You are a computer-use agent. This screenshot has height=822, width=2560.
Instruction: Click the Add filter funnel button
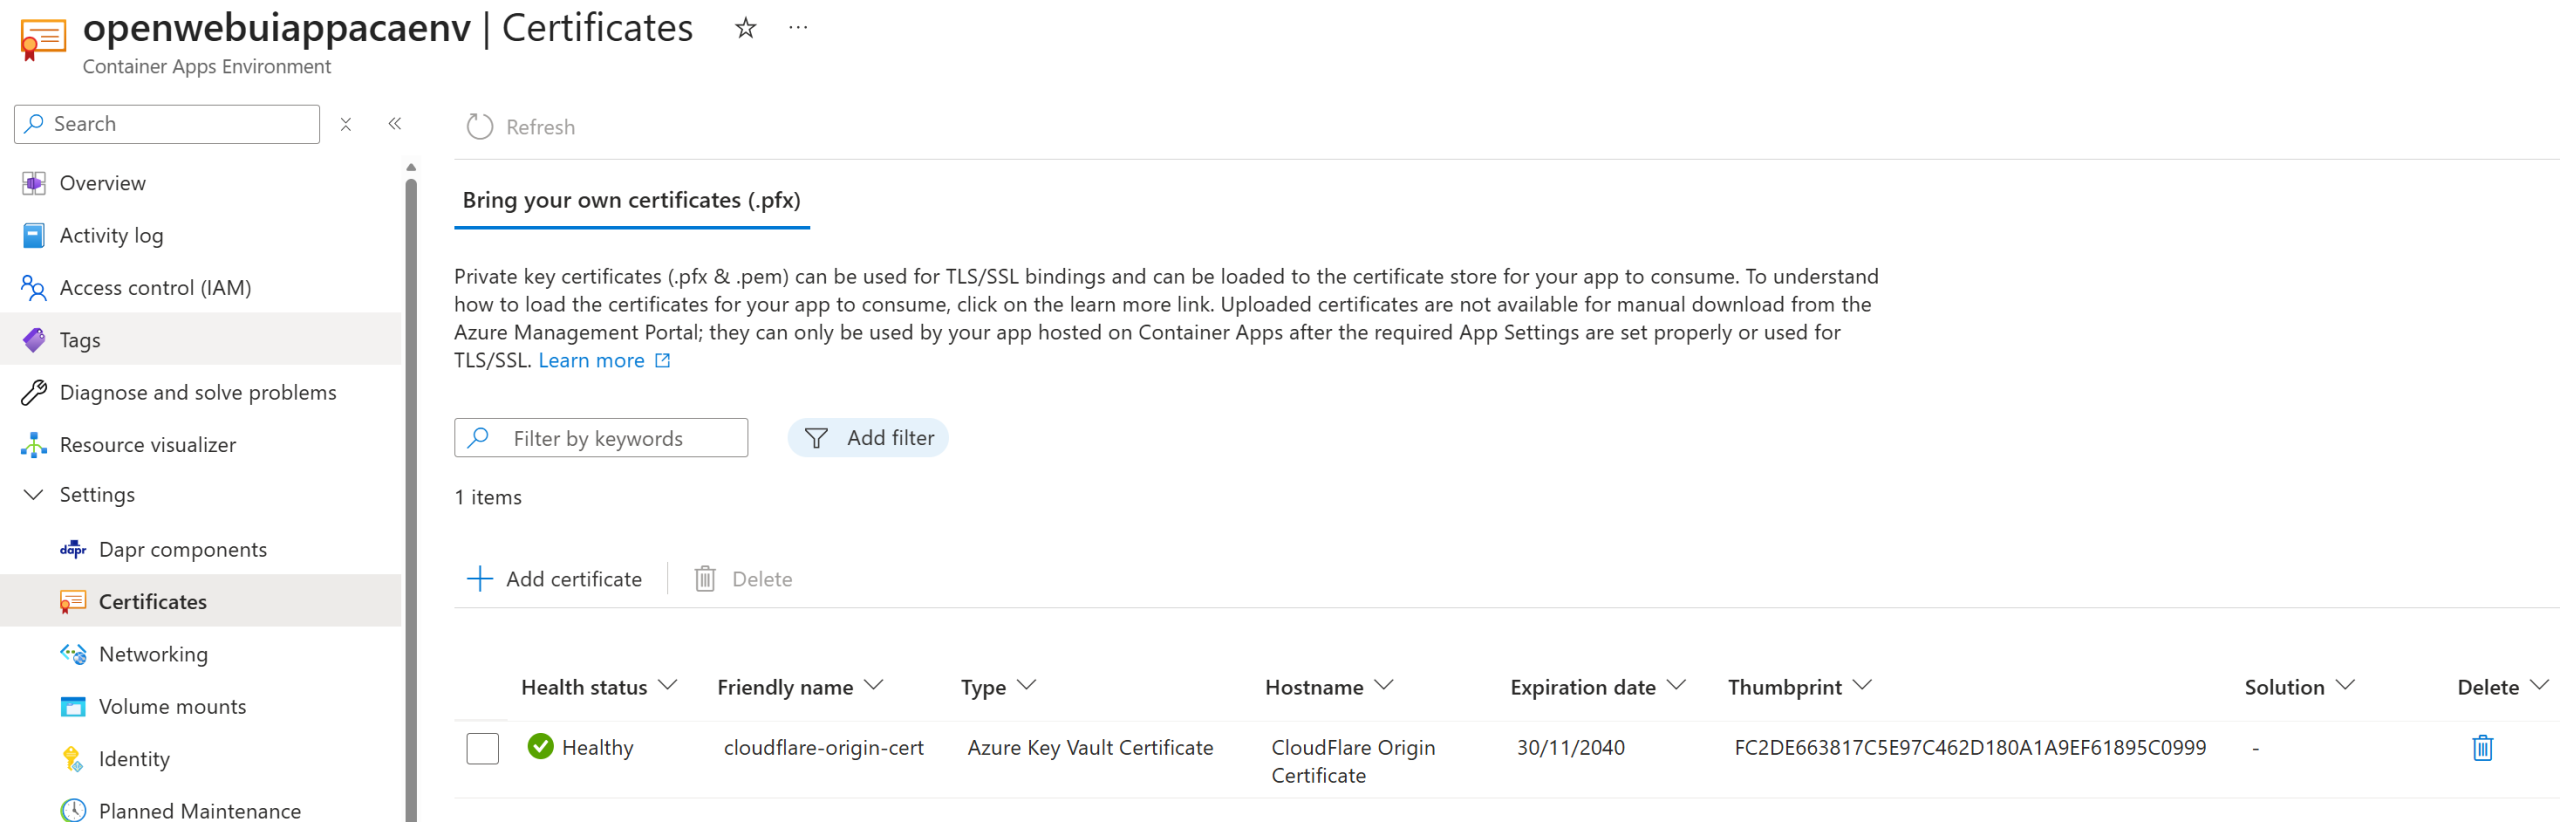pyautogui.click(x=868, y=438)
